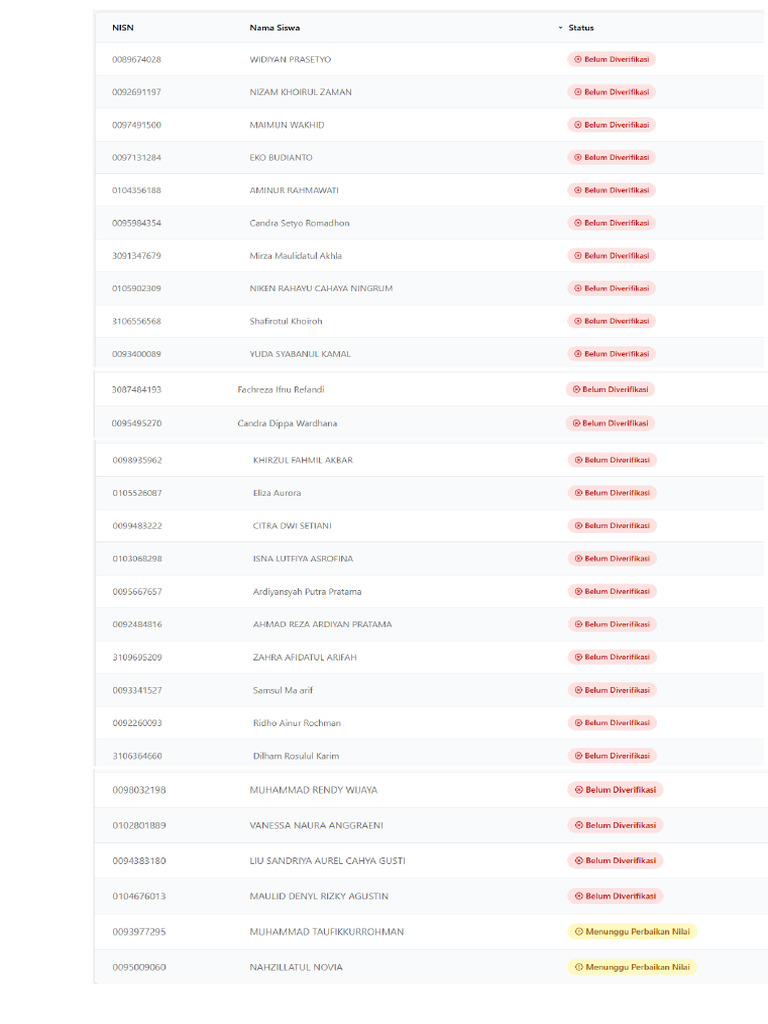This screenshot has height=1024, width=768.
Task: Click the X icon in Fachreza Ifnu Refandi's status badge
Action: pyautogui.click(x=575, y=390)
